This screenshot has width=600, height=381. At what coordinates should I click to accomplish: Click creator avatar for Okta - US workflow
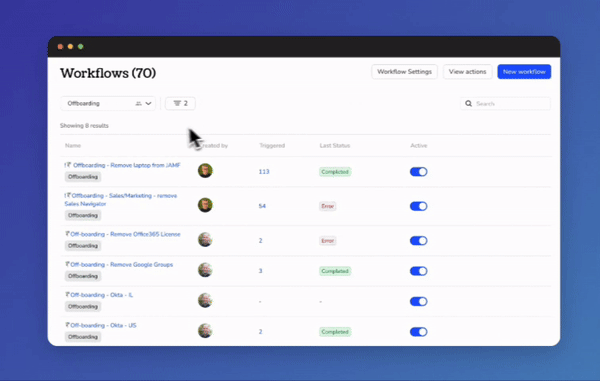205,331
